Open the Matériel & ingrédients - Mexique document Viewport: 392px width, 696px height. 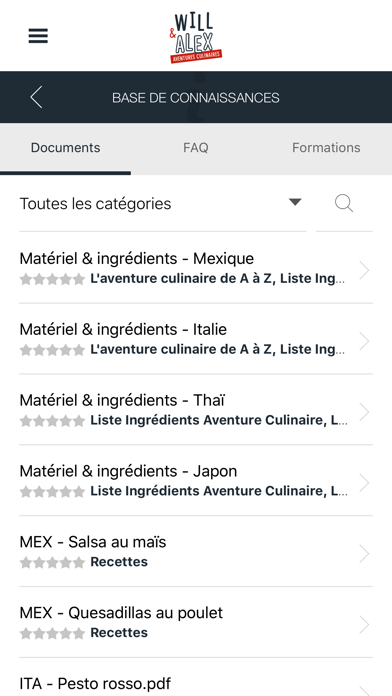196,268
